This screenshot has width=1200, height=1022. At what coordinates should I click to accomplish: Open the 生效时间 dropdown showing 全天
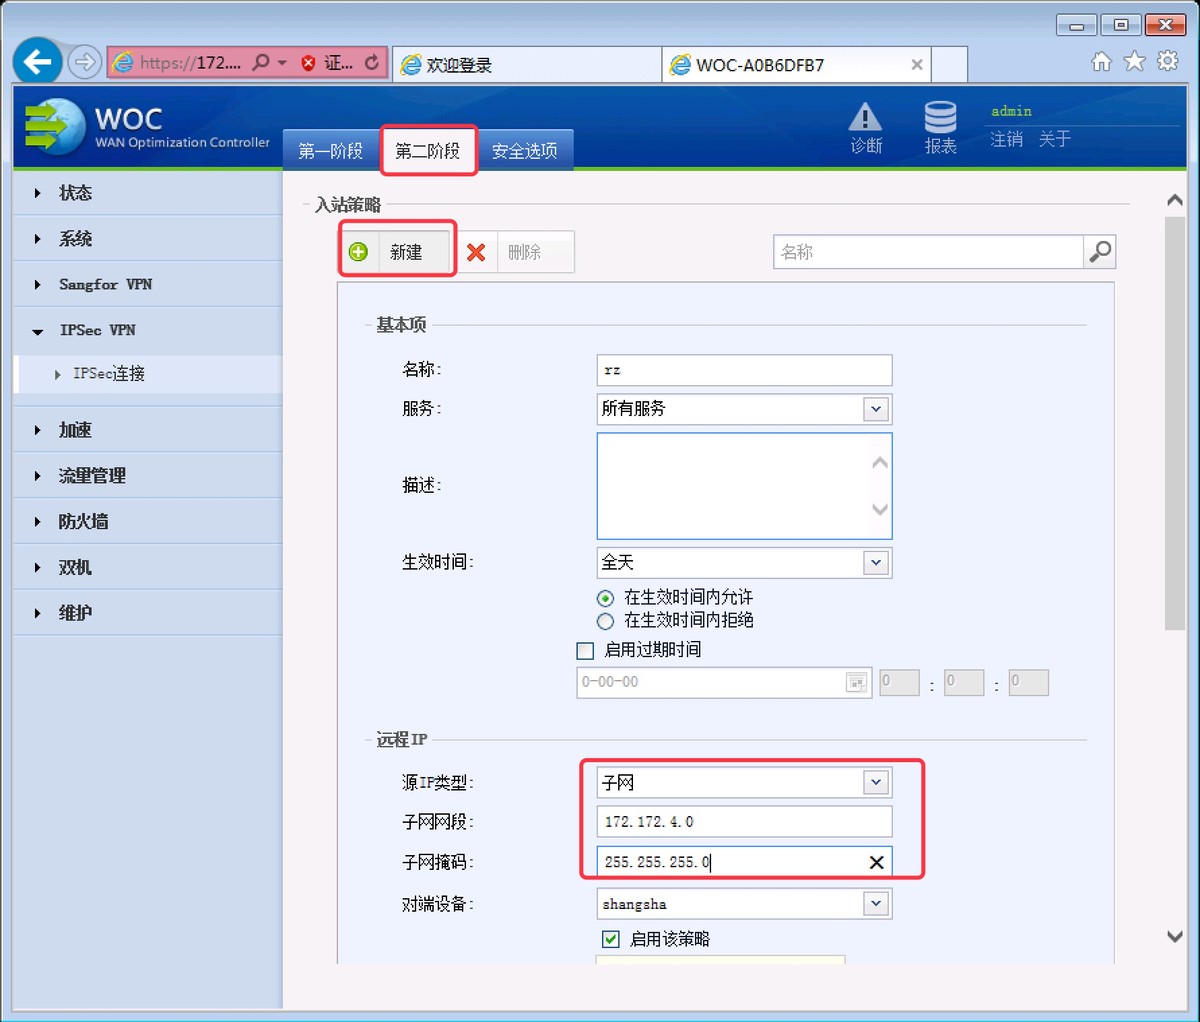point(876,562)
